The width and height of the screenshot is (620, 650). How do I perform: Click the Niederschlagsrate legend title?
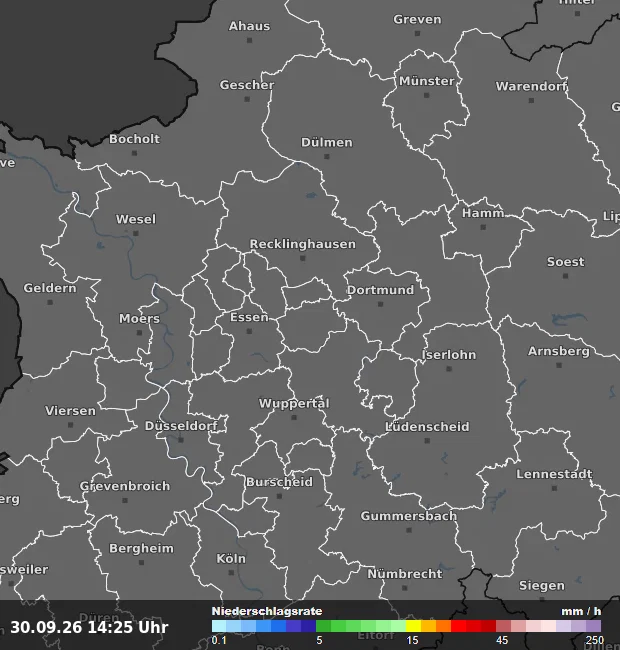(267, 611)
